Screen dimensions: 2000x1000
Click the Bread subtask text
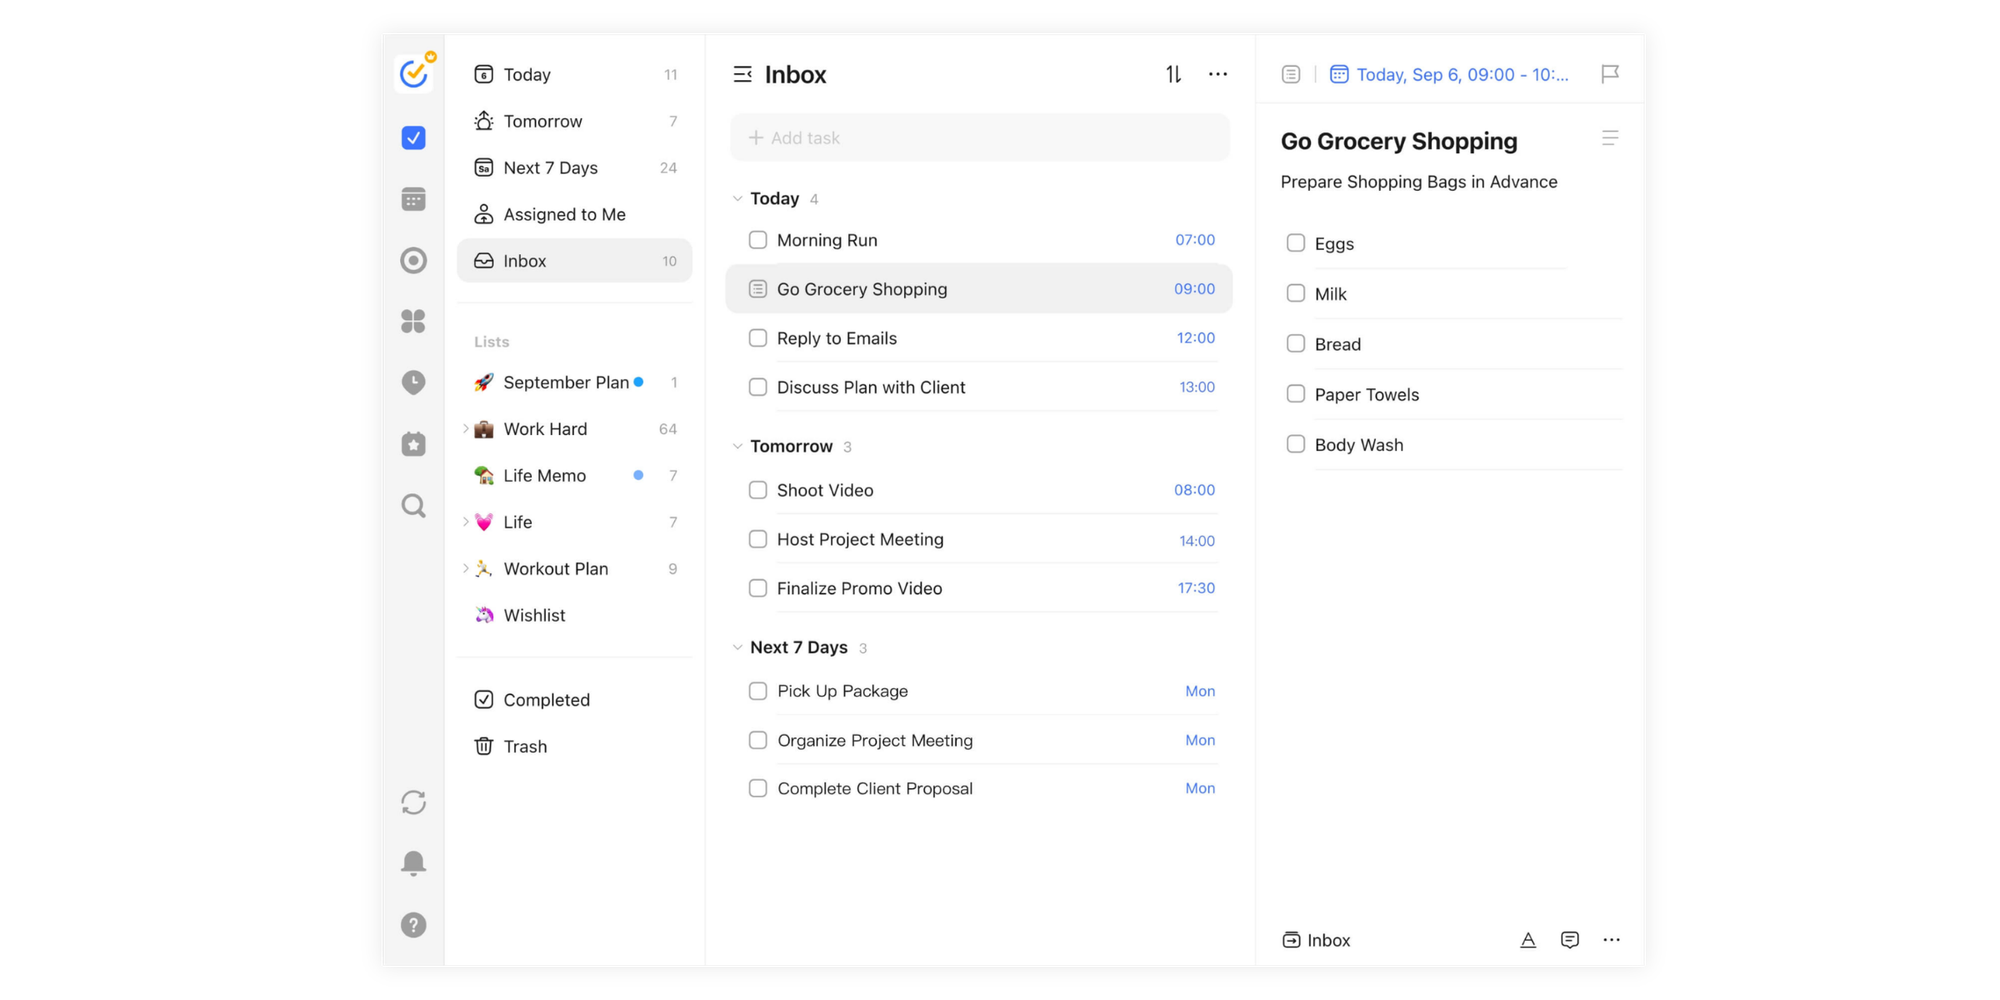tap(1338, 344)
